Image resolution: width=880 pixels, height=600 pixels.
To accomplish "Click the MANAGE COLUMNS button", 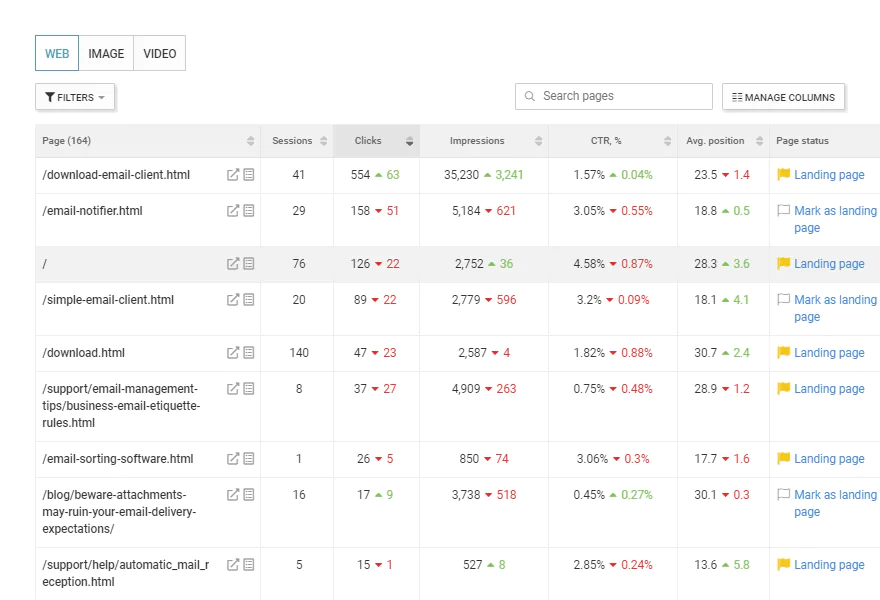I will [x=784, y=96].
